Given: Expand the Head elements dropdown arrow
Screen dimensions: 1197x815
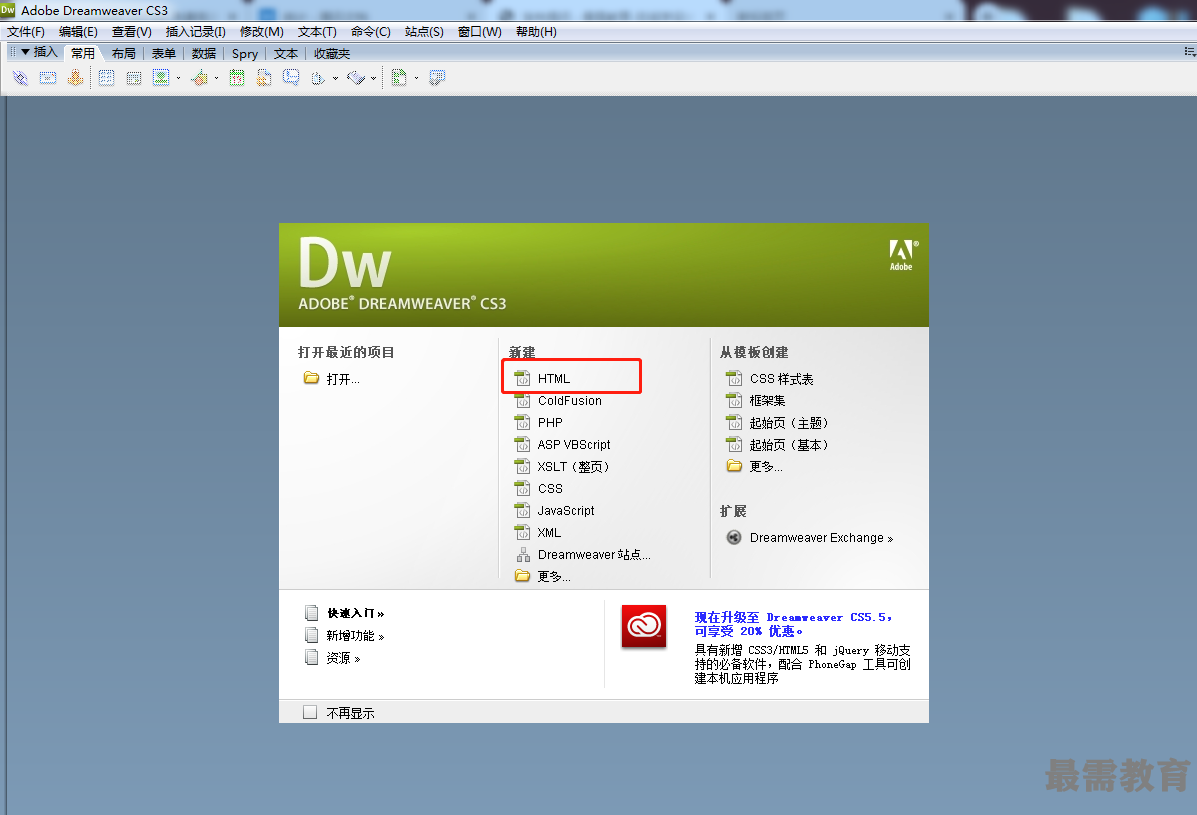Looking at the screenshot, I should [x=335, y=78].
